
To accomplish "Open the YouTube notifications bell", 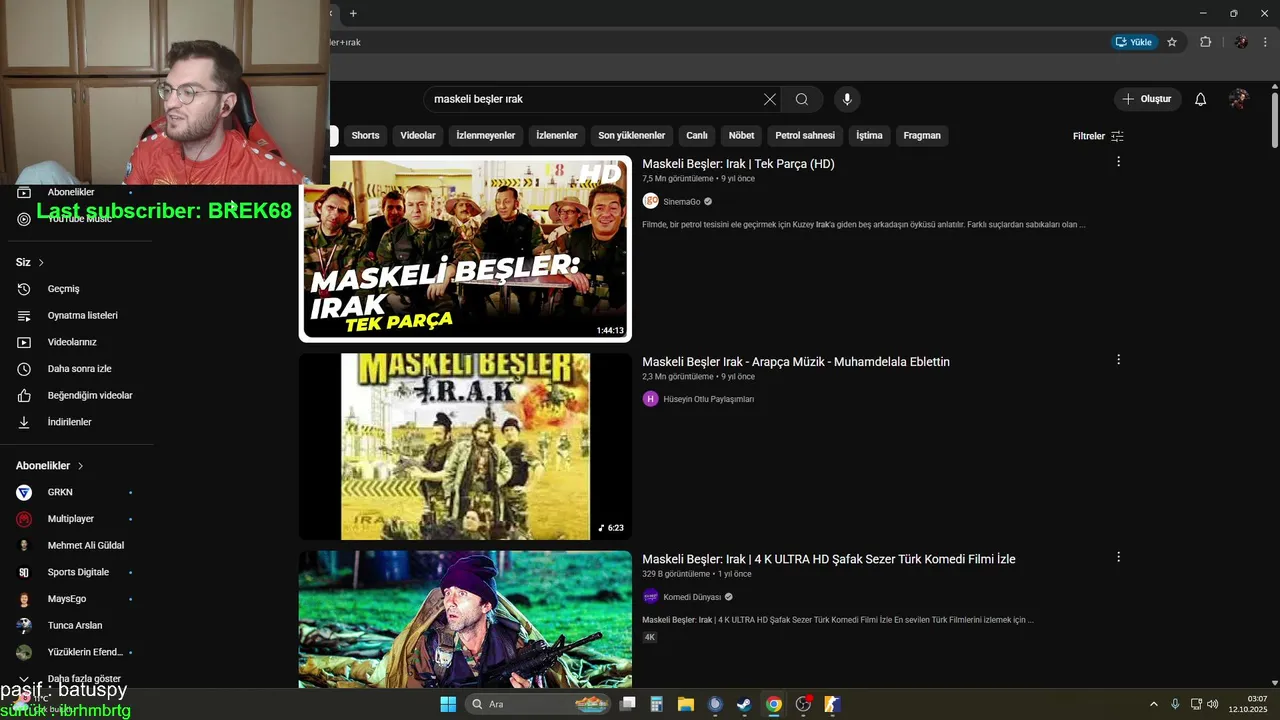I will pos(1200,99).
